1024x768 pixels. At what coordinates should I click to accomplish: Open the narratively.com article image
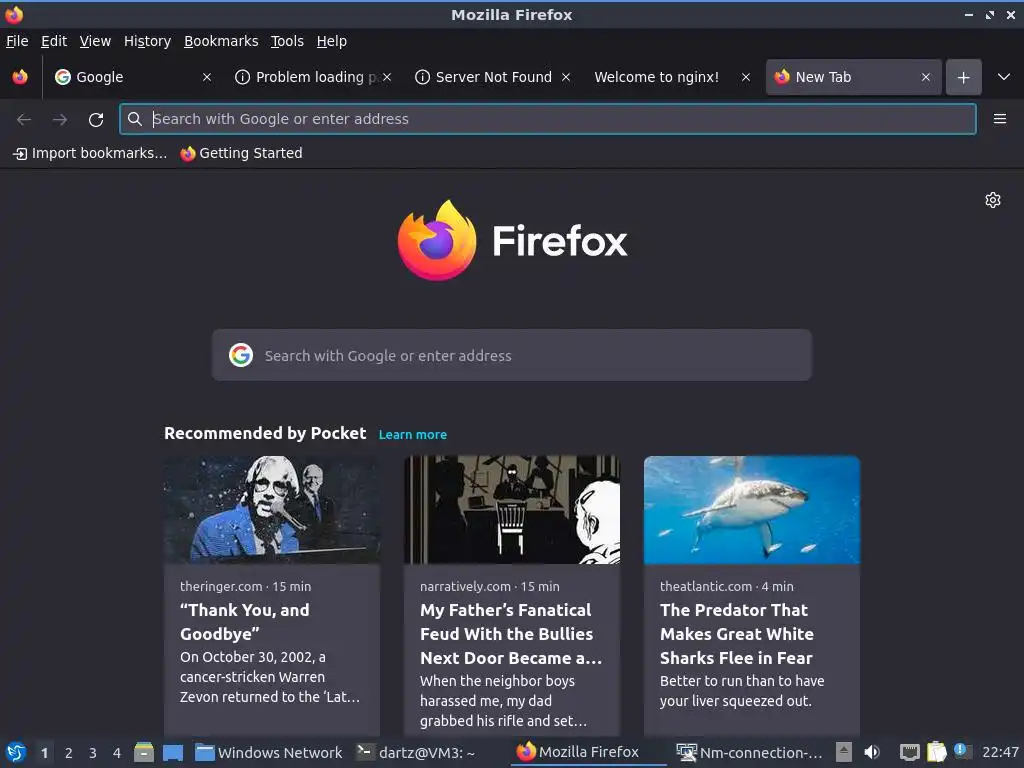[512, 509]
